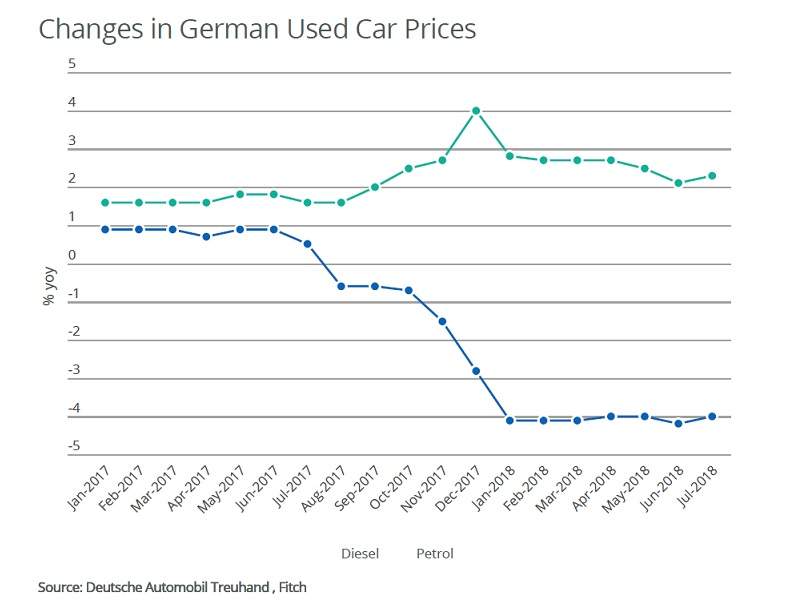Click the '% yoy' y-axis title
800x600 pixels.
[48, 284]
